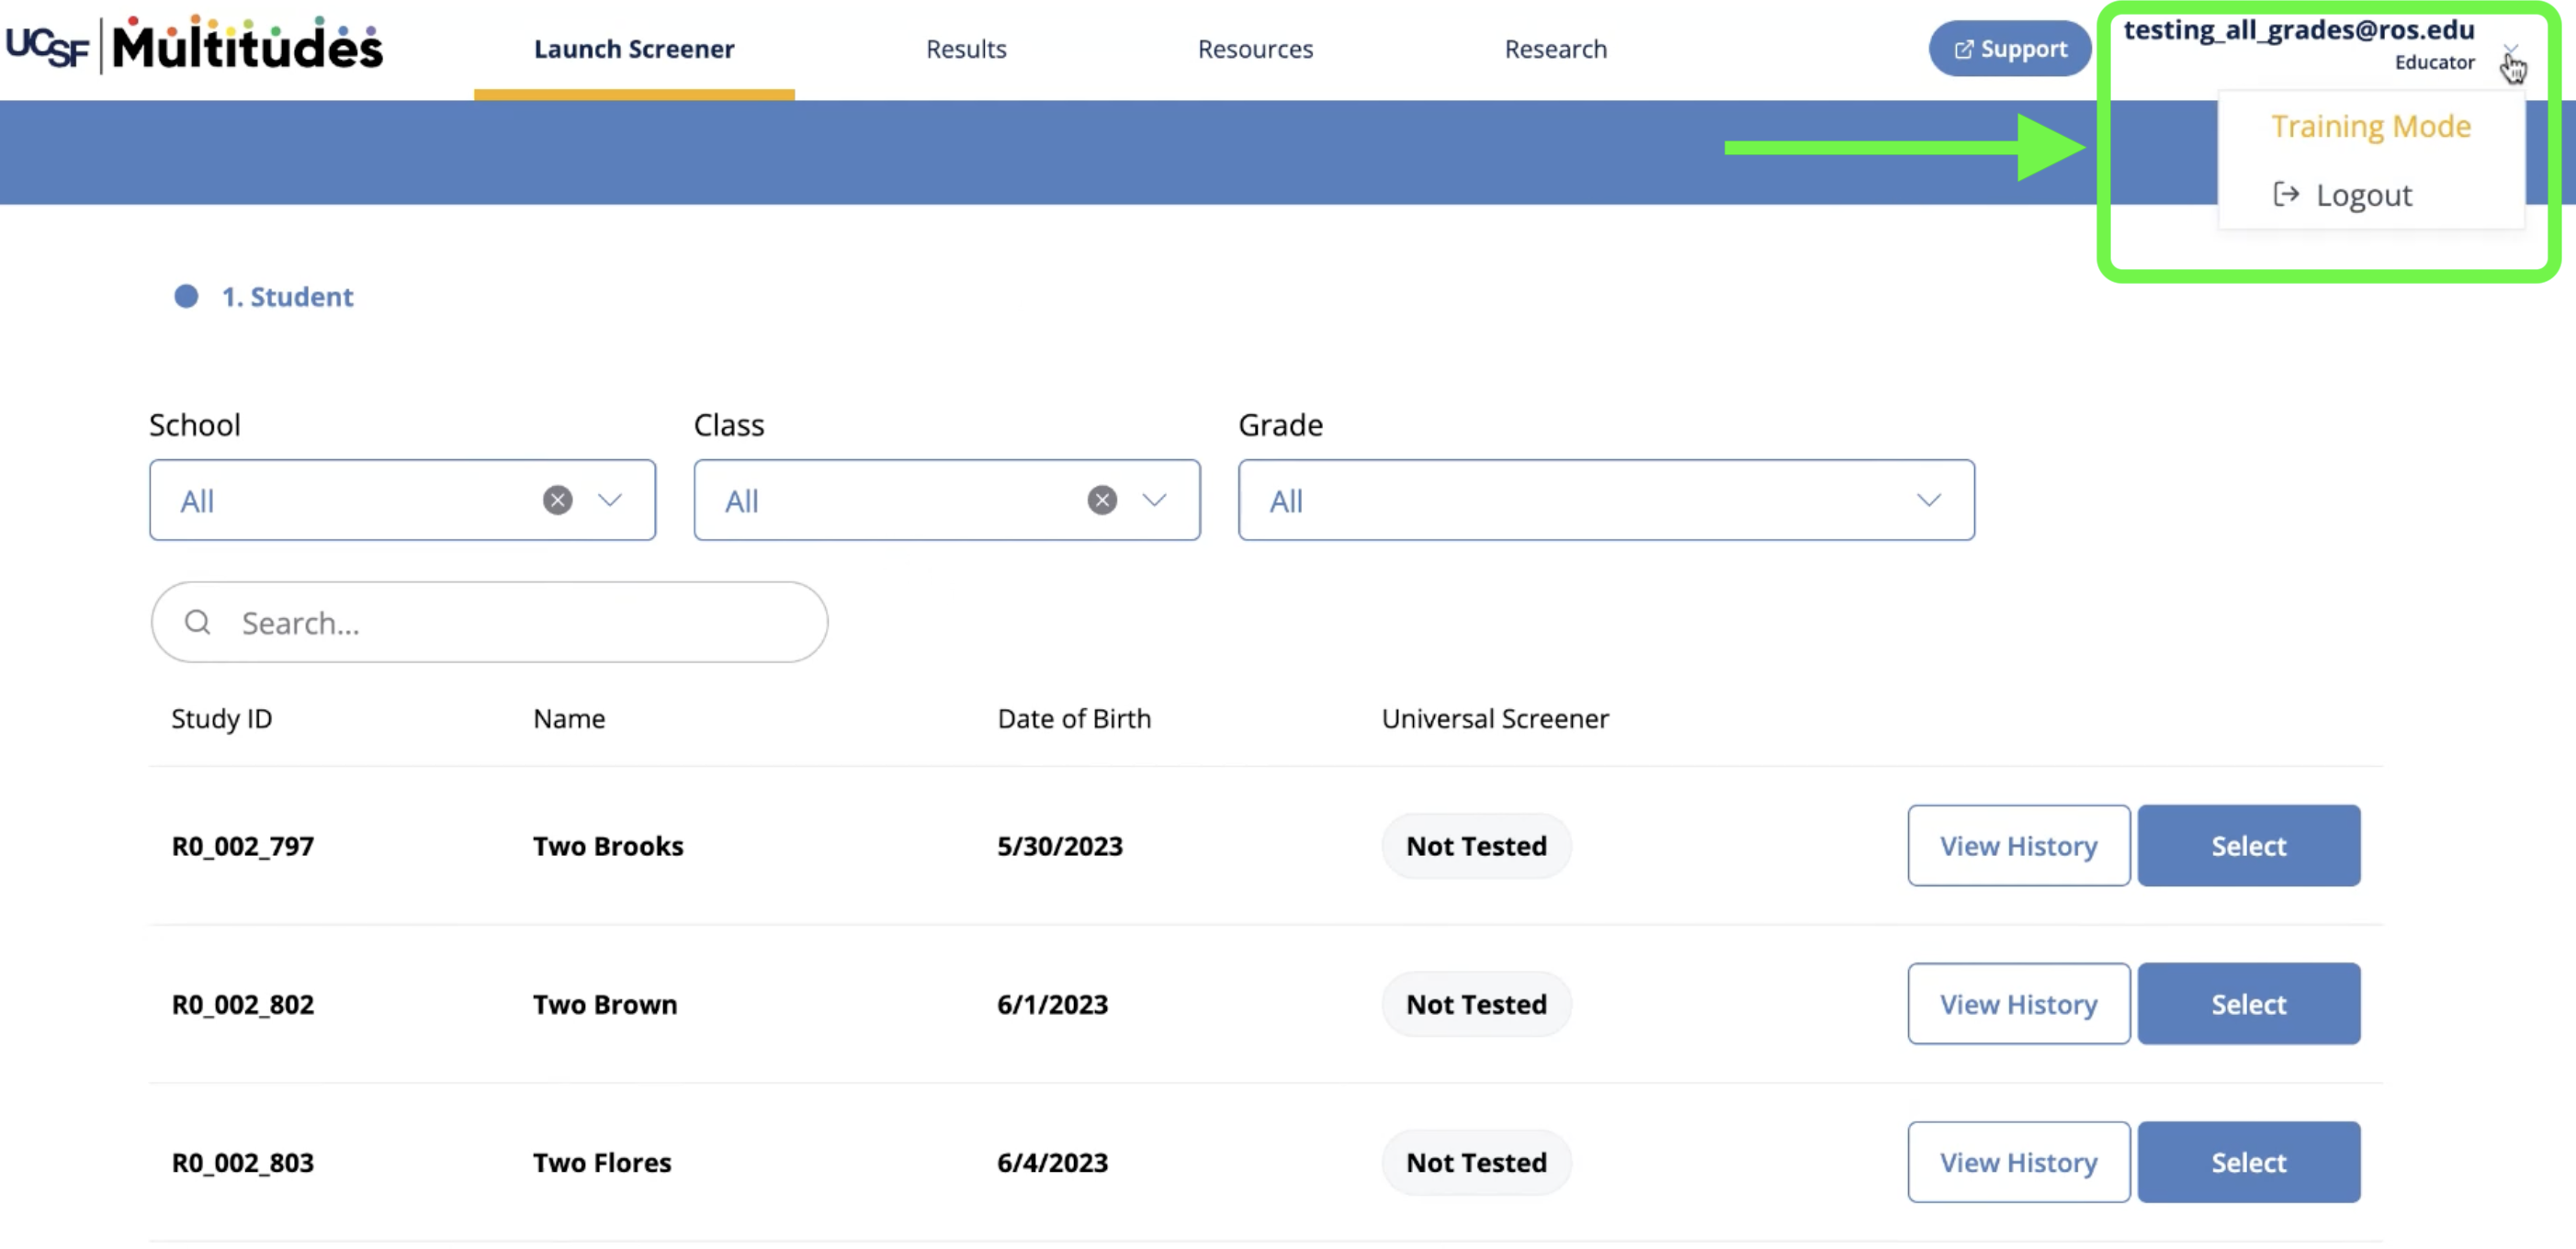Click into the student Search field
Viewport: 2576px width, 1249px height.
489,623
